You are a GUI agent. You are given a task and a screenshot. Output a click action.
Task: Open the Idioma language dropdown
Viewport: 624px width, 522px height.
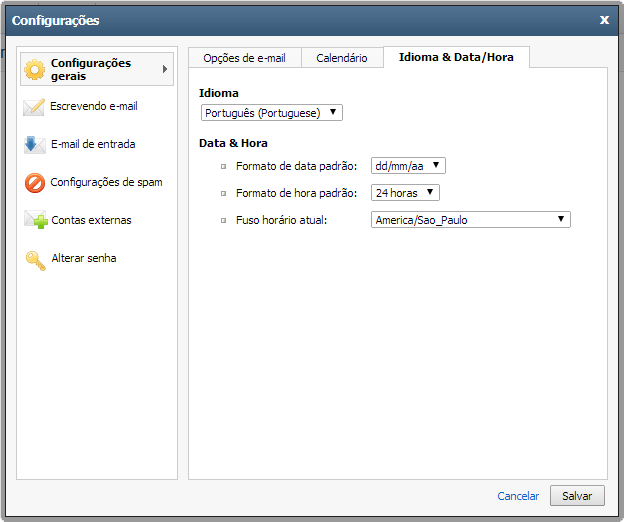click(272, 113)
